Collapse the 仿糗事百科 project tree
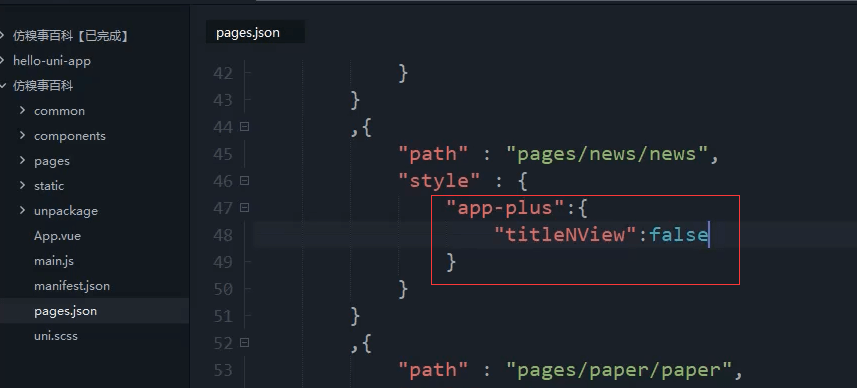 coord(2,86)
